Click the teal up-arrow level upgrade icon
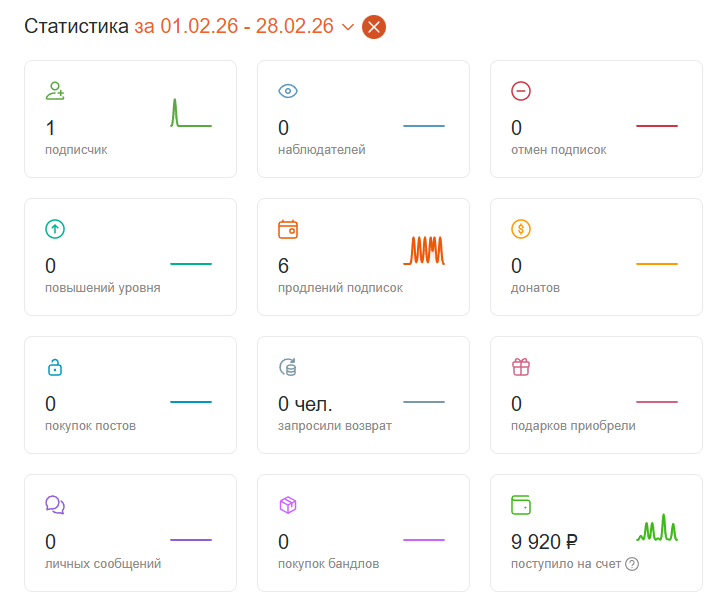728x604 pixels. [x=55, y=229]
